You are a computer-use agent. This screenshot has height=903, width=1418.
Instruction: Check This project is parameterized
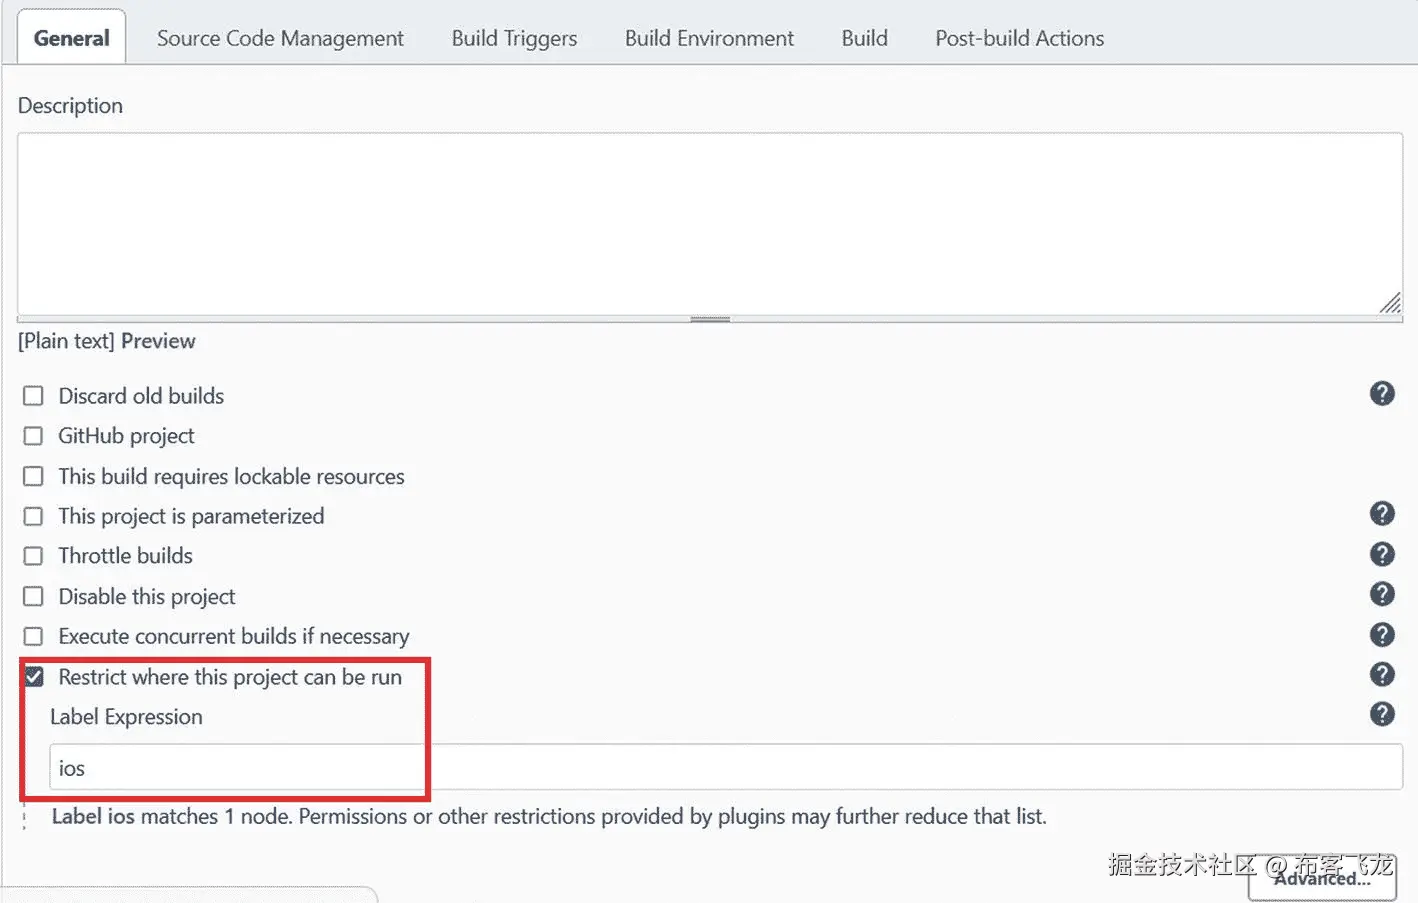33,516
